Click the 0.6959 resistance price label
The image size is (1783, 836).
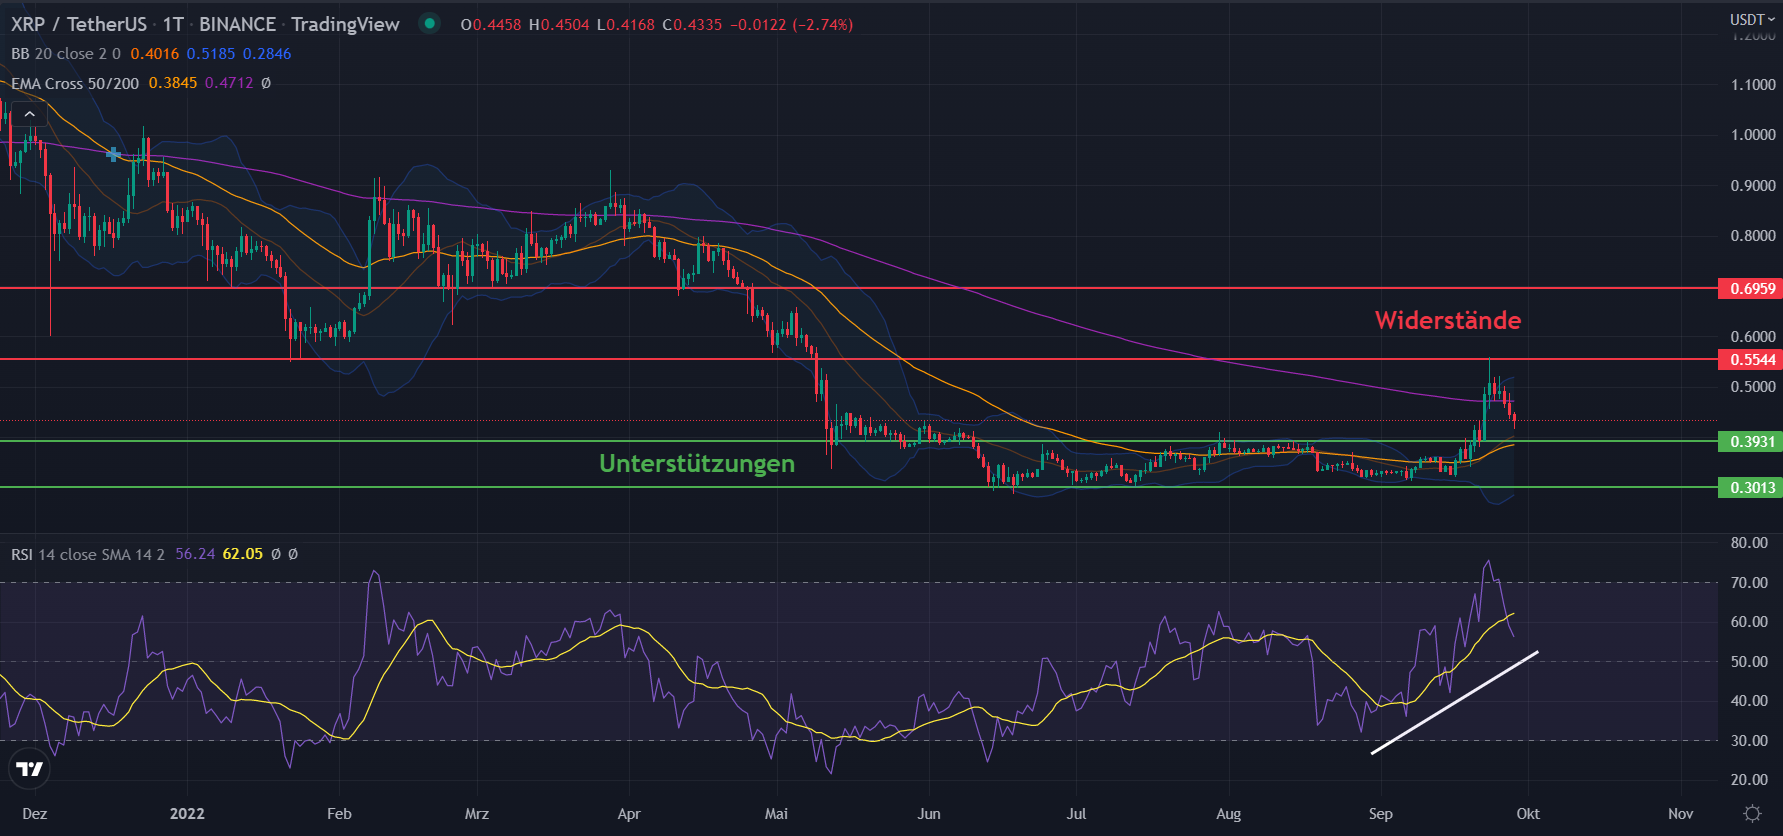(1749, 289)
